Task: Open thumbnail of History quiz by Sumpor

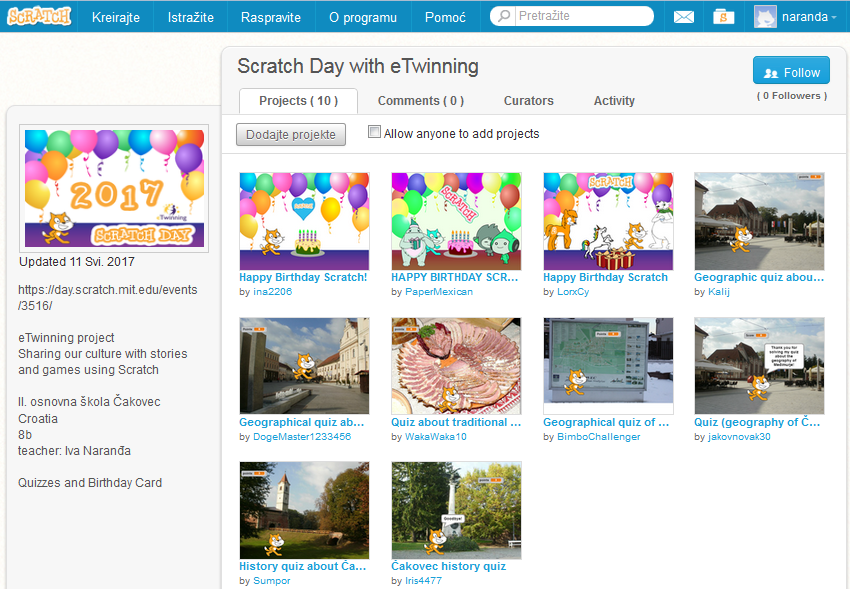Action: (x=304, y=510)
